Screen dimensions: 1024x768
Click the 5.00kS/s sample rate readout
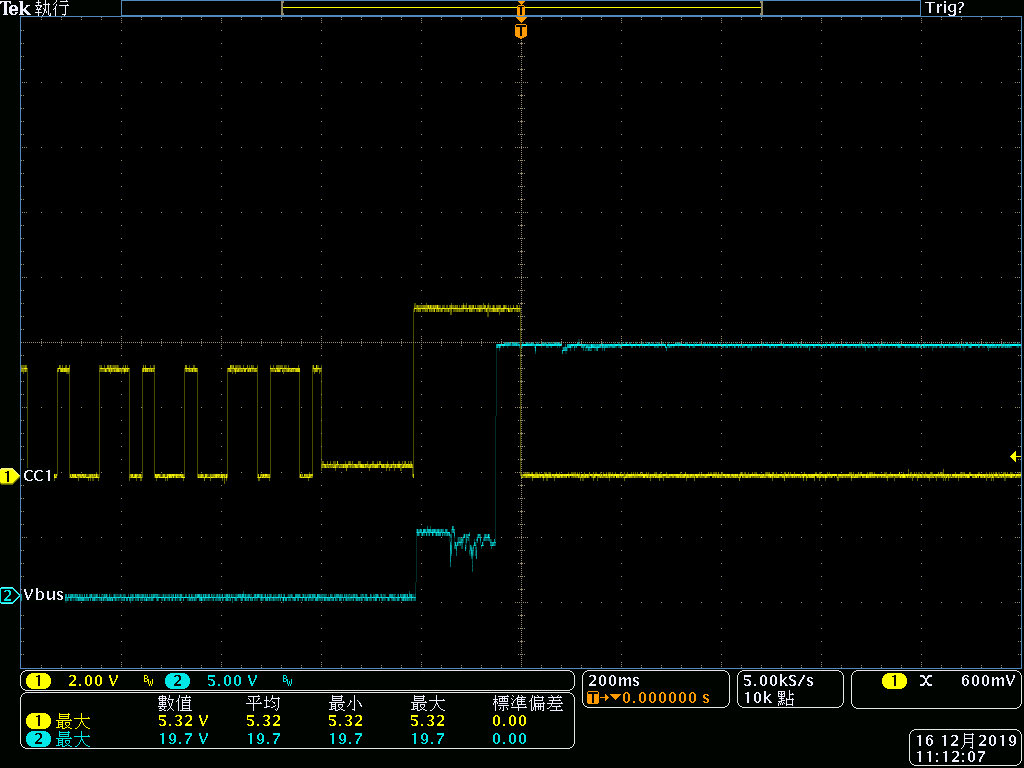[778, 680]
